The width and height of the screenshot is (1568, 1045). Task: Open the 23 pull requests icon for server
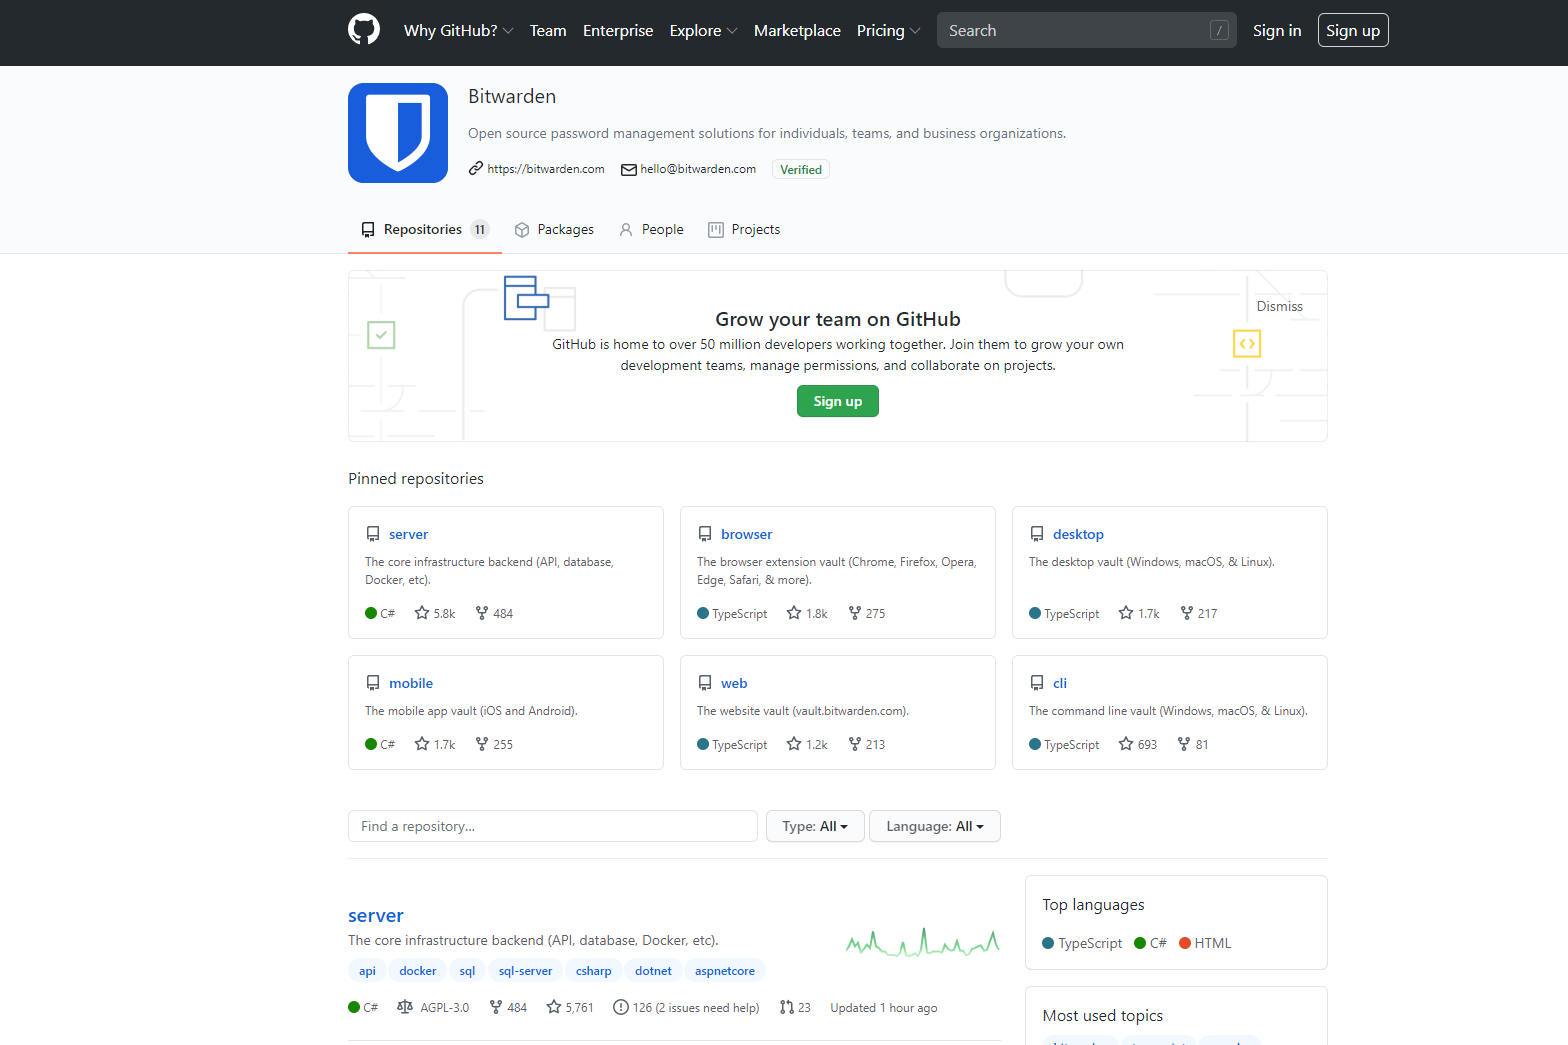(787, 1007)
